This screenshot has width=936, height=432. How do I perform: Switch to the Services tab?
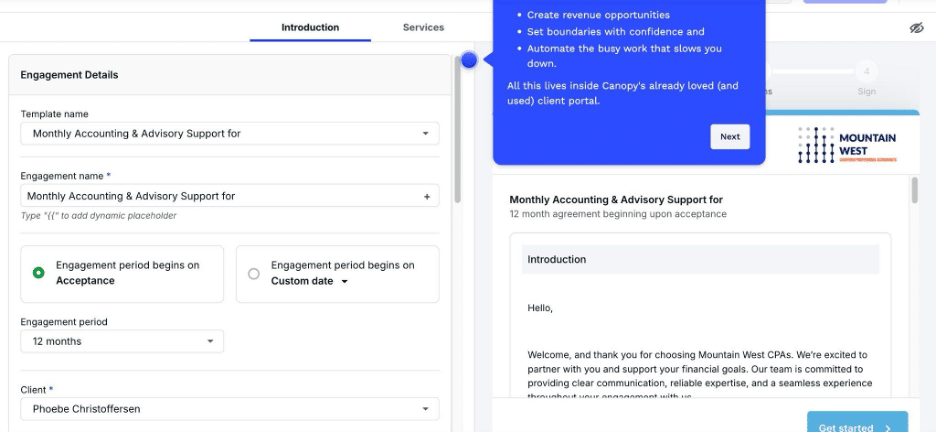[423, 27]
